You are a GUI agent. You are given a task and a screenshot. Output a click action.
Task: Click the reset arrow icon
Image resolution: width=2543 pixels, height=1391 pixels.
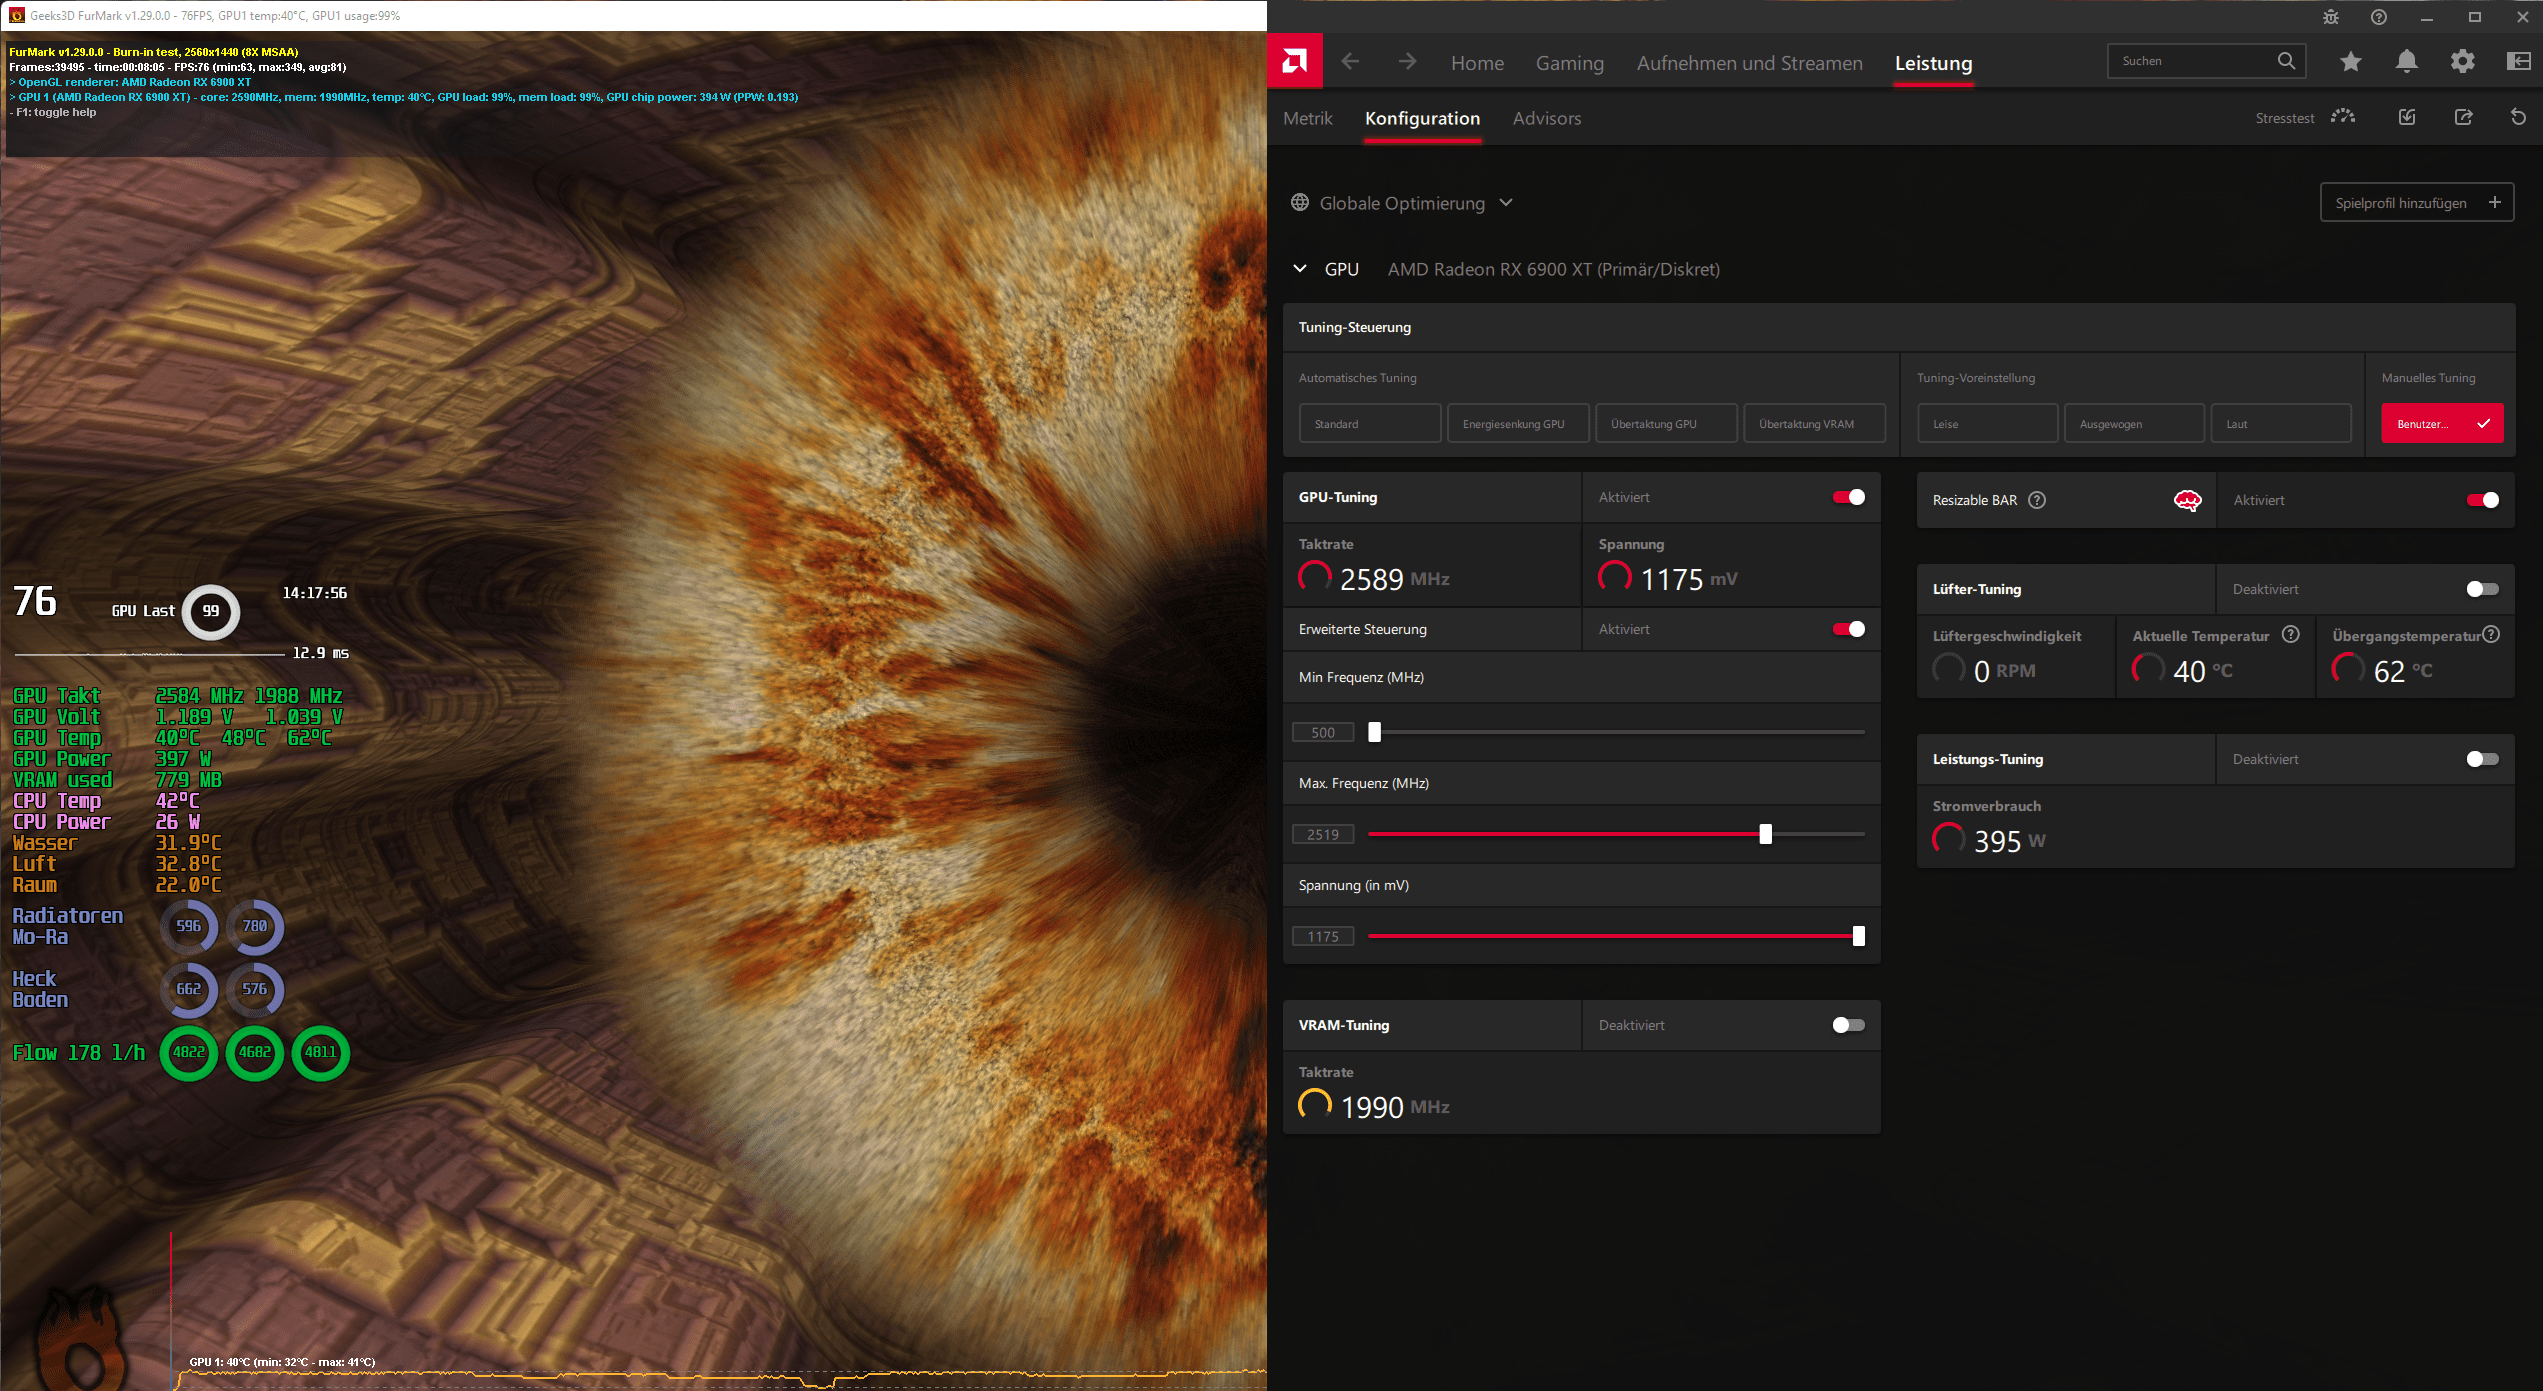click(x=2518, y=117)
